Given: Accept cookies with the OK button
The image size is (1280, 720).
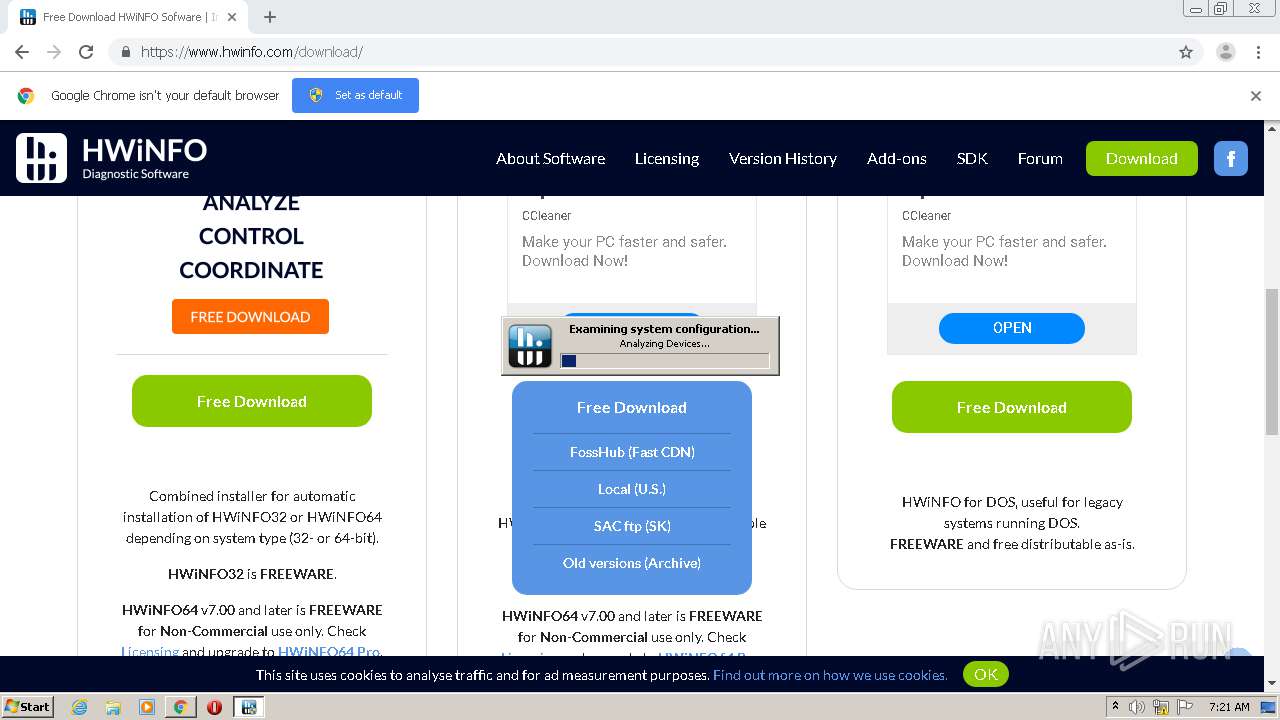Looking at the screenshot, I should pos(986,674).
